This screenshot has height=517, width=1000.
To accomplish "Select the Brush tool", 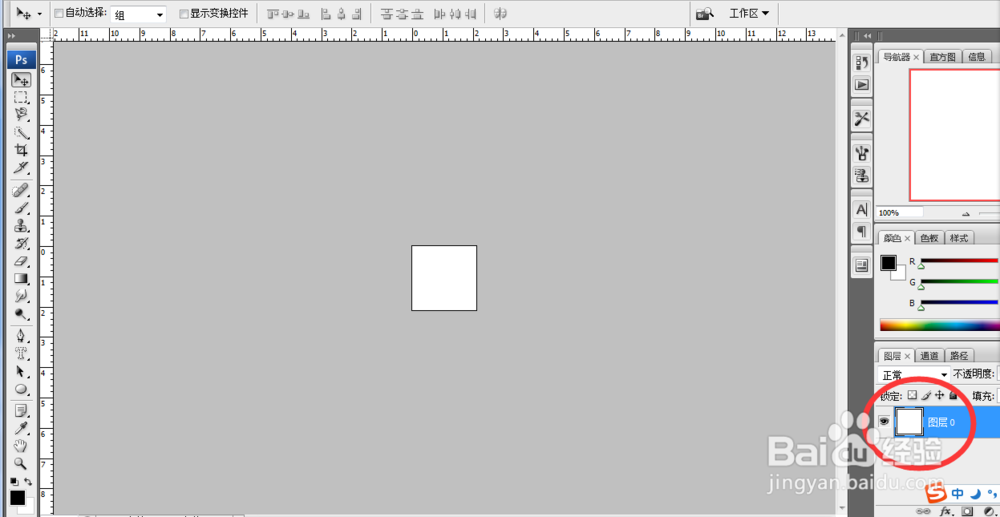I will pyautogui.click(x=21, y=208).
